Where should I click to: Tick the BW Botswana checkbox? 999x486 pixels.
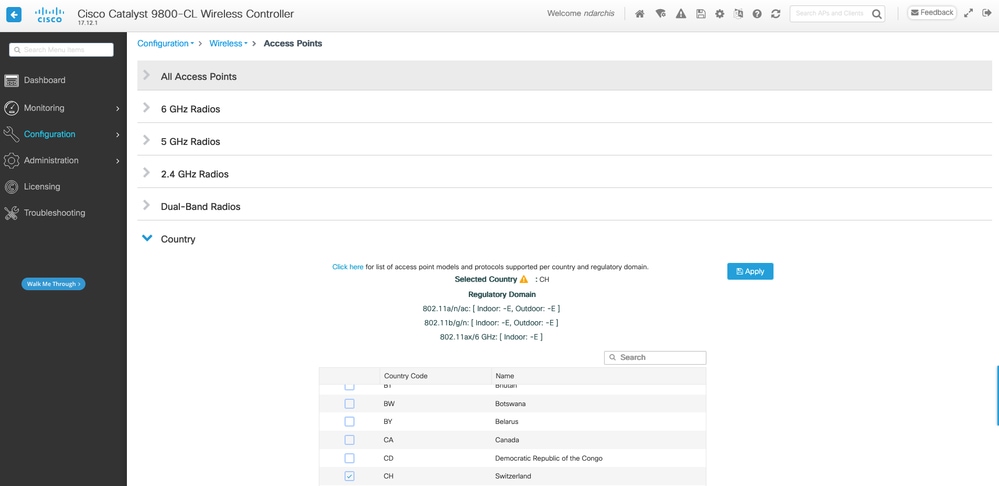coord(349,404)
